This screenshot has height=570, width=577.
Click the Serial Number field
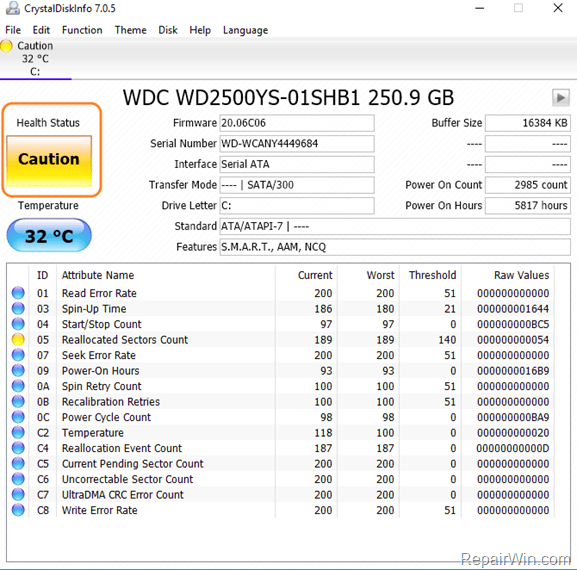coord(297,144)
